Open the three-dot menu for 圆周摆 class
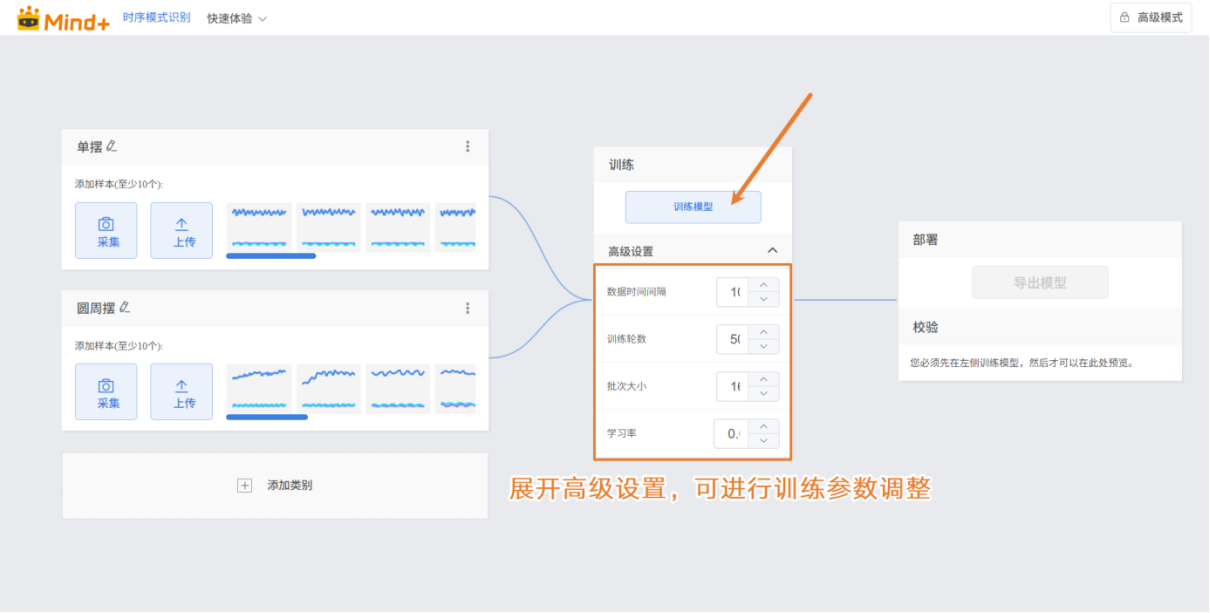The image size is (1210, 613). [467, 308]
